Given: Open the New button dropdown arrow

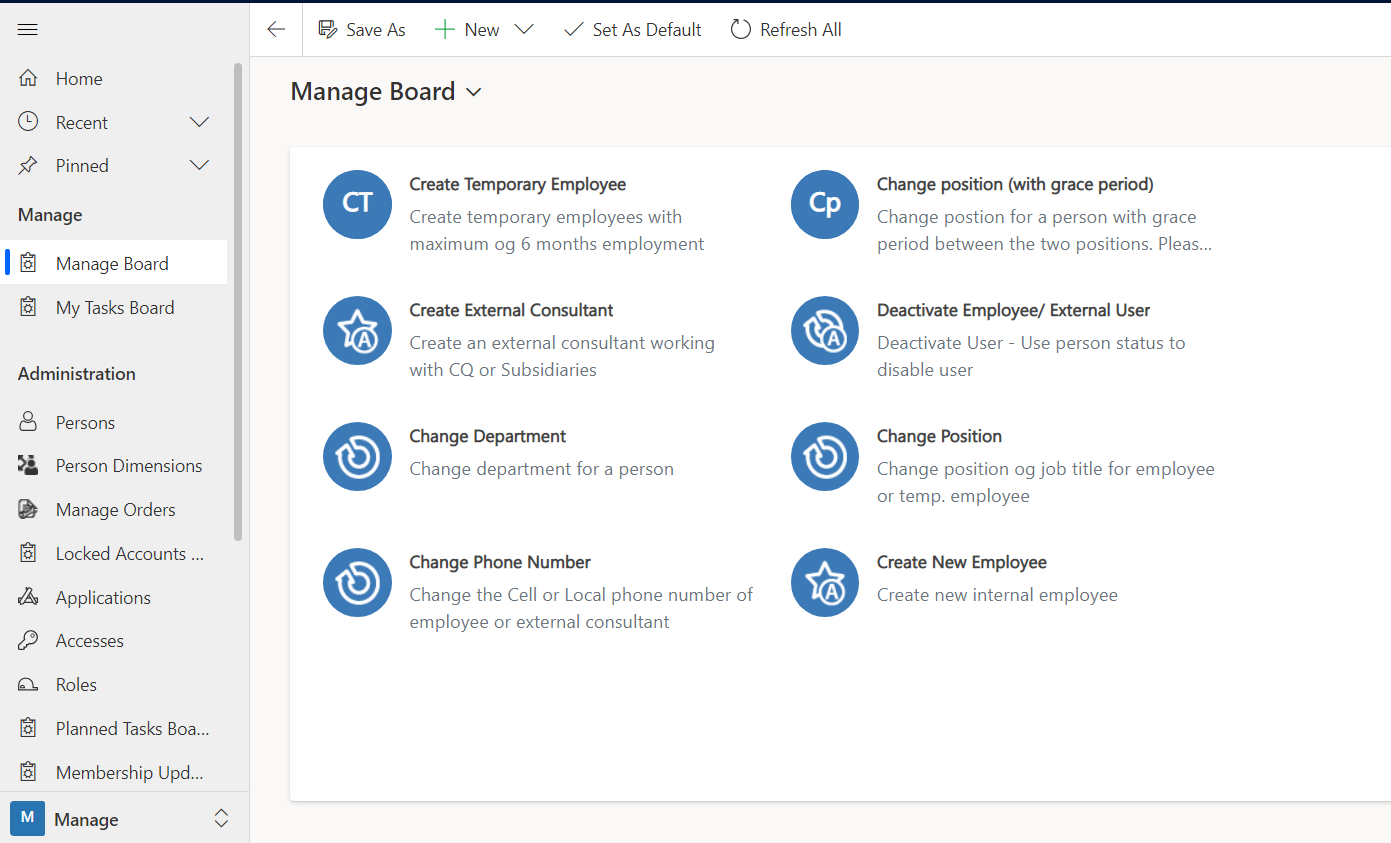Looking at the screenshot, I should tap(524, 30).
